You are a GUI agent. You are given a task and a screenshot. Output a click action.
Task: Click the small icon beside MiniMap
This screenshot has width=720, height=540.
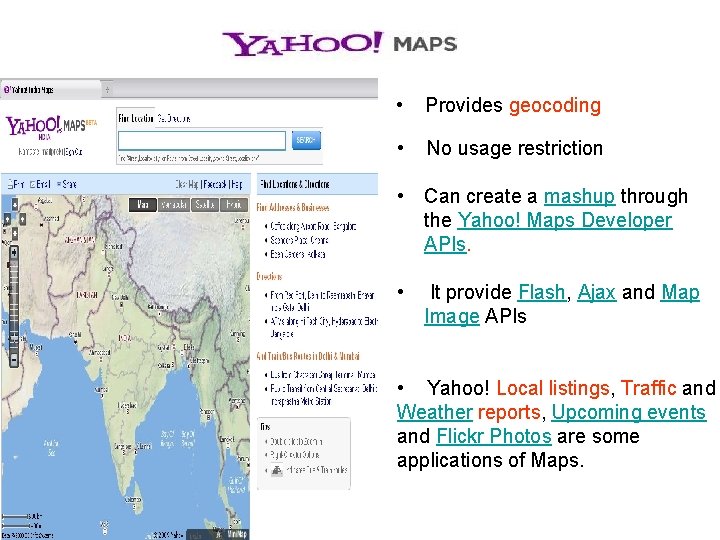point(219,534)
